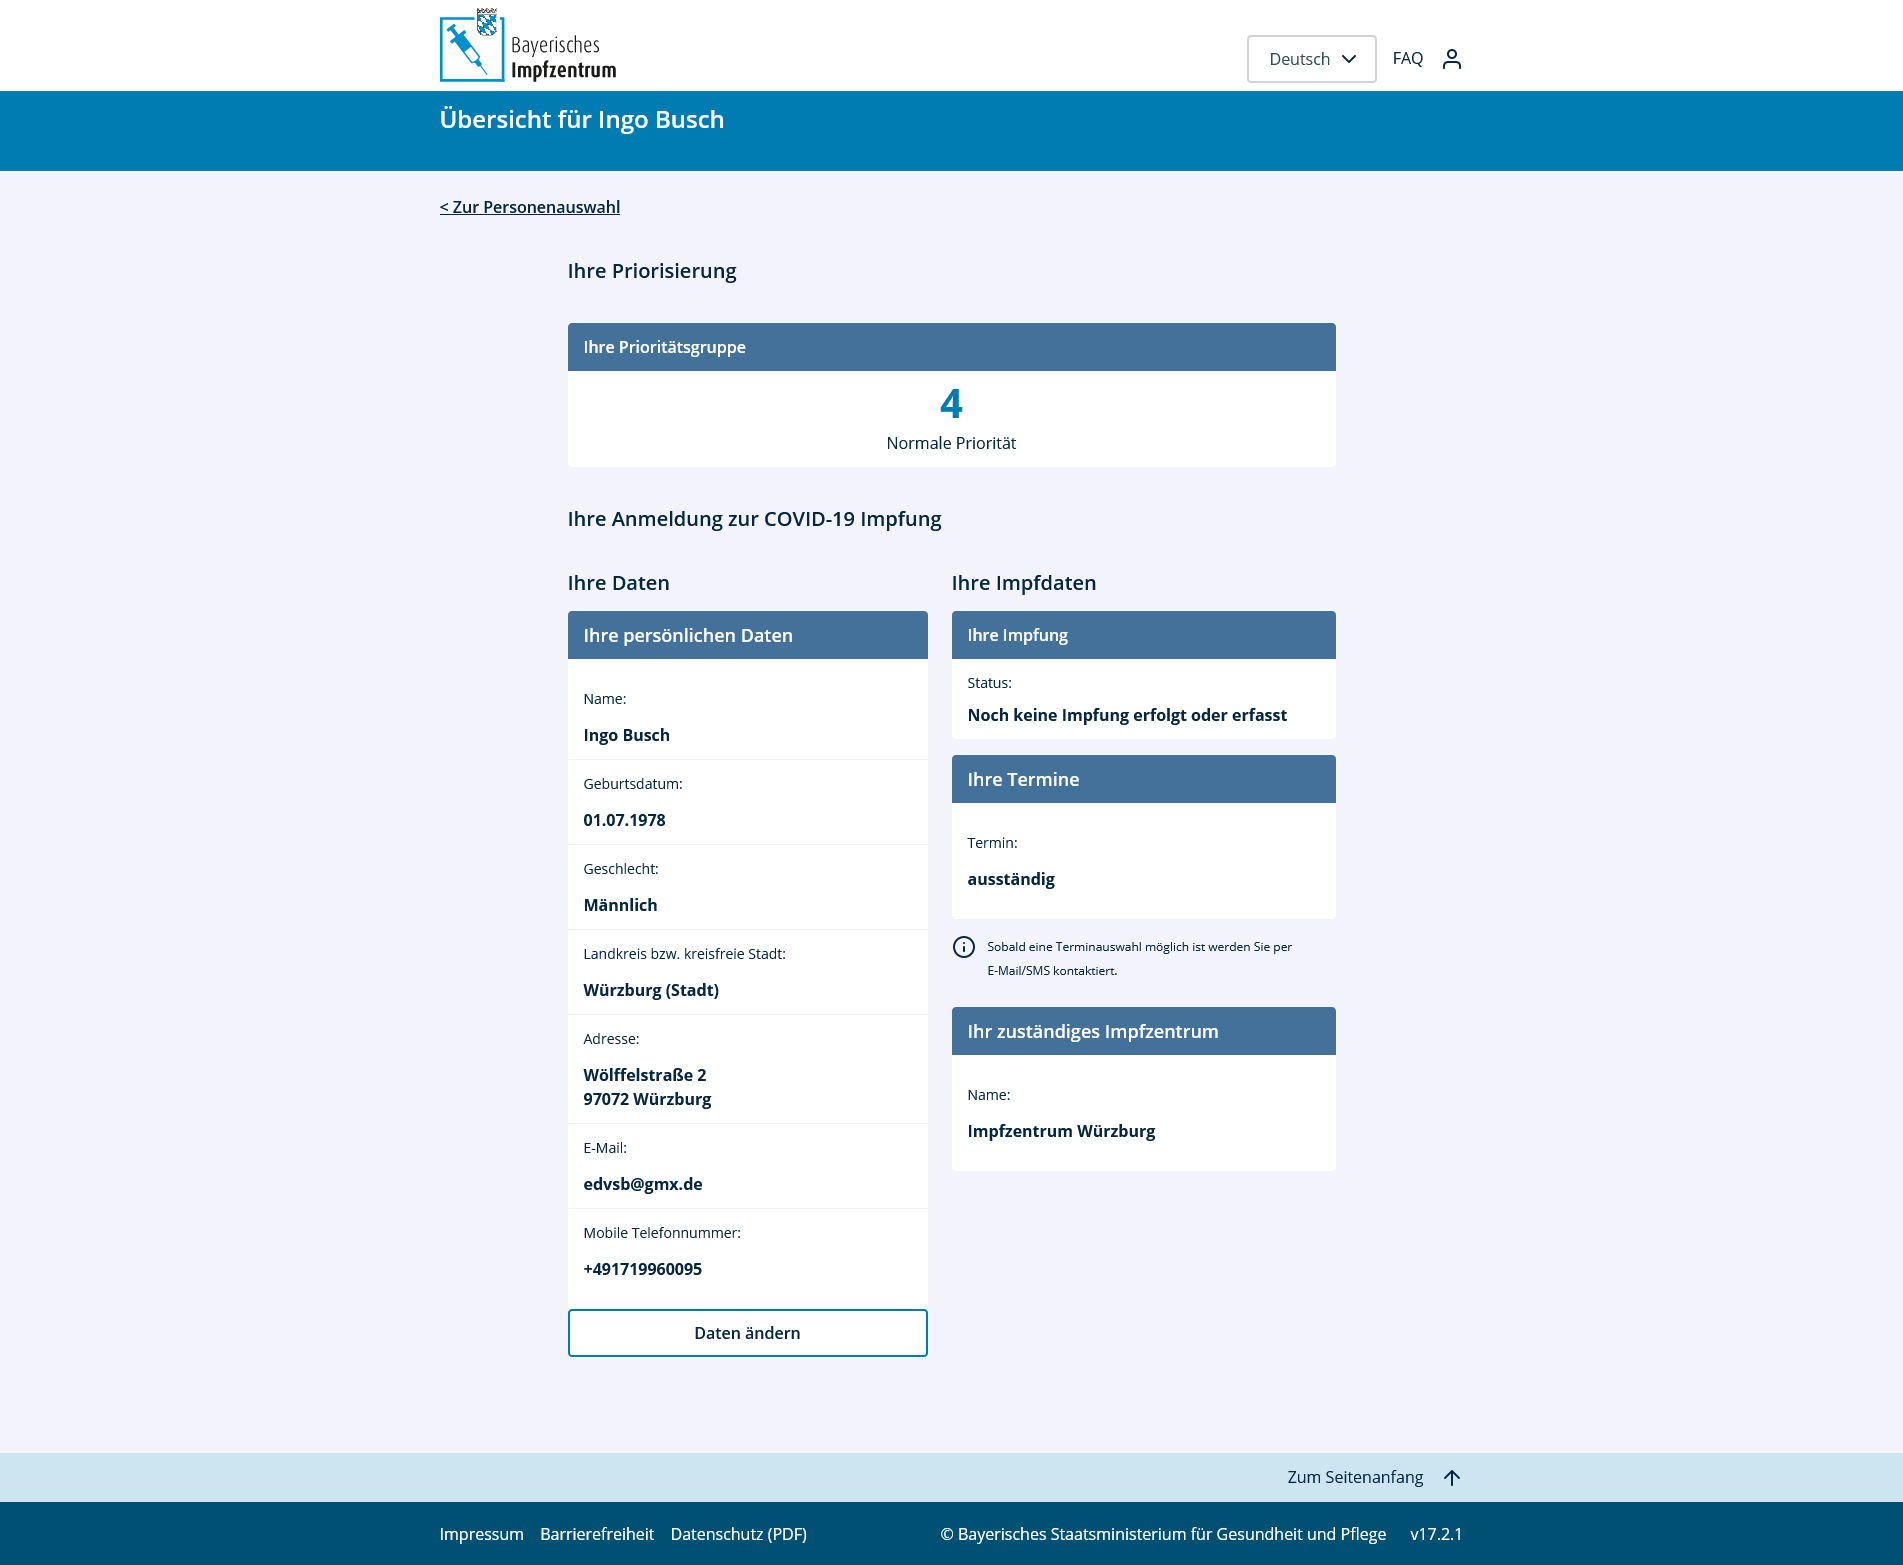Screen dimensions: 1903x1565
Task: Click the vaccination status text
Action: tap(1127, 715)
